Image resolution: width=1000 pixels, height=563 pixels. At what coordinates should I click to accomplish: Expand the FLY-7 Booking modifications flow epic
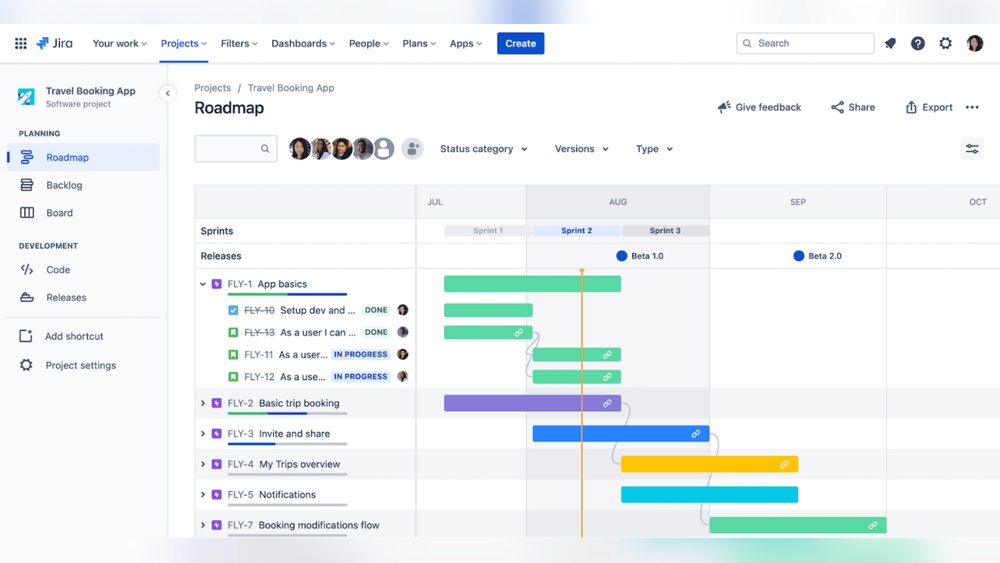tap(203, 525)
